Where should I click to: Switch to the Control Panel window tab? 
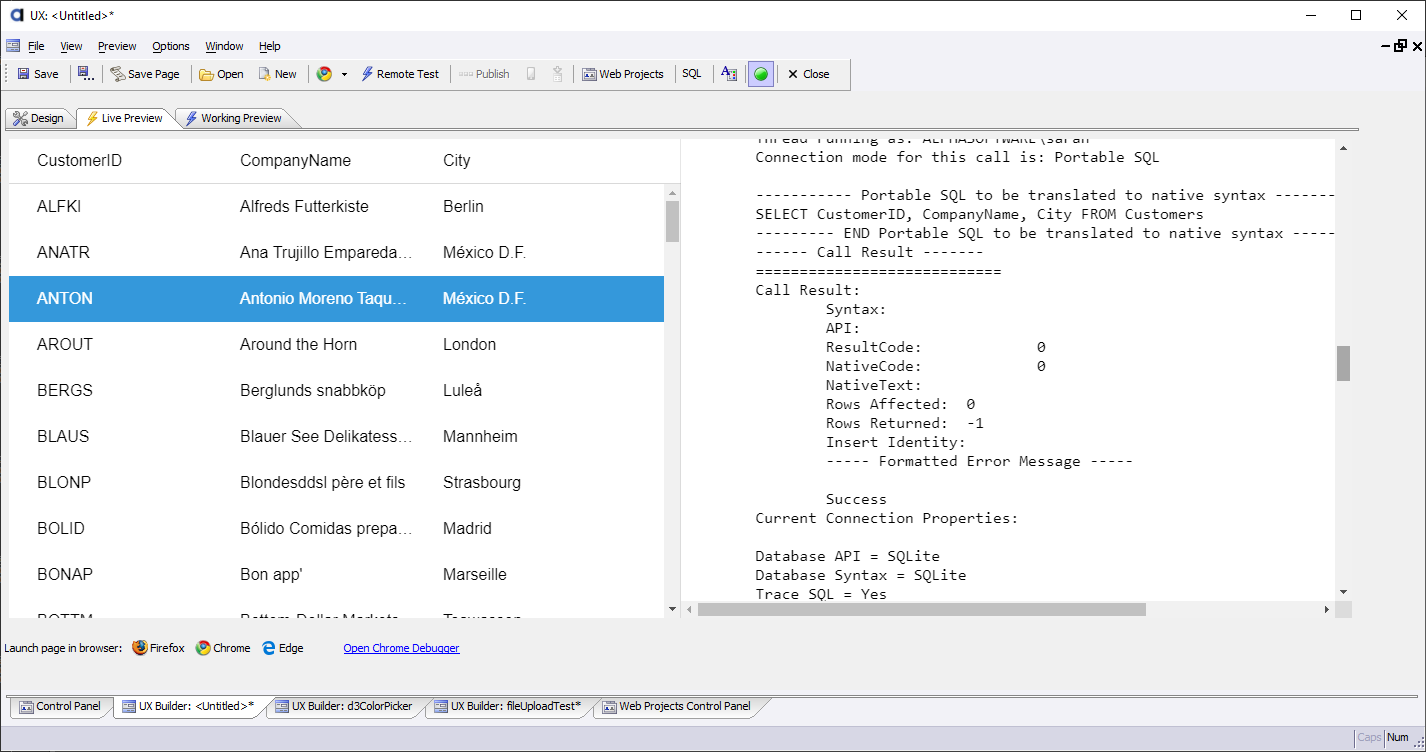pyautogui.click(x=60, y=706)
